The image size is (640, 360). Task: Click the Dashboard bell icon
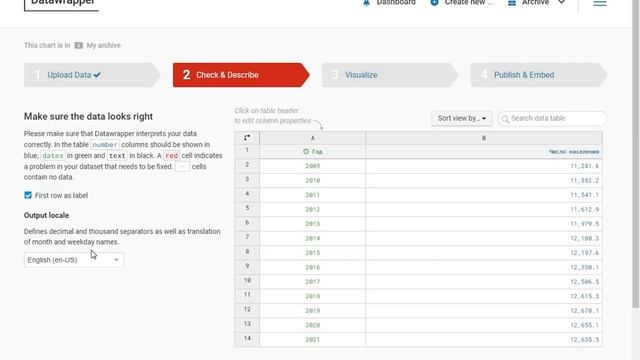pos(366,3)
